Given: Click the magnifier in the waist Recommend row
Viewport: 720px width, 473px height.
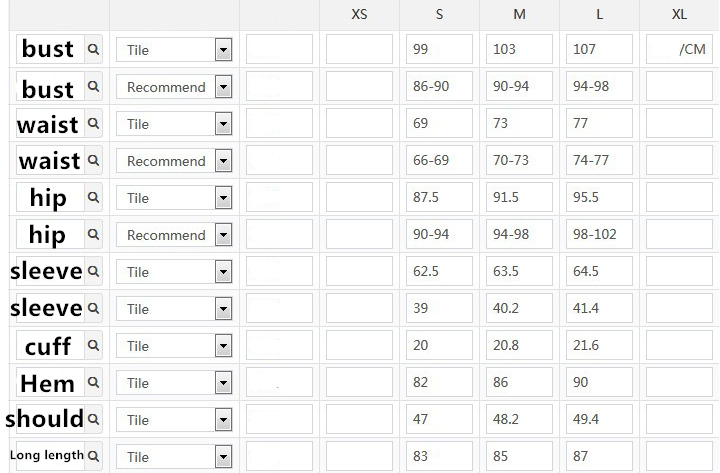Looking at the screenshot, I should pos(93,160).
